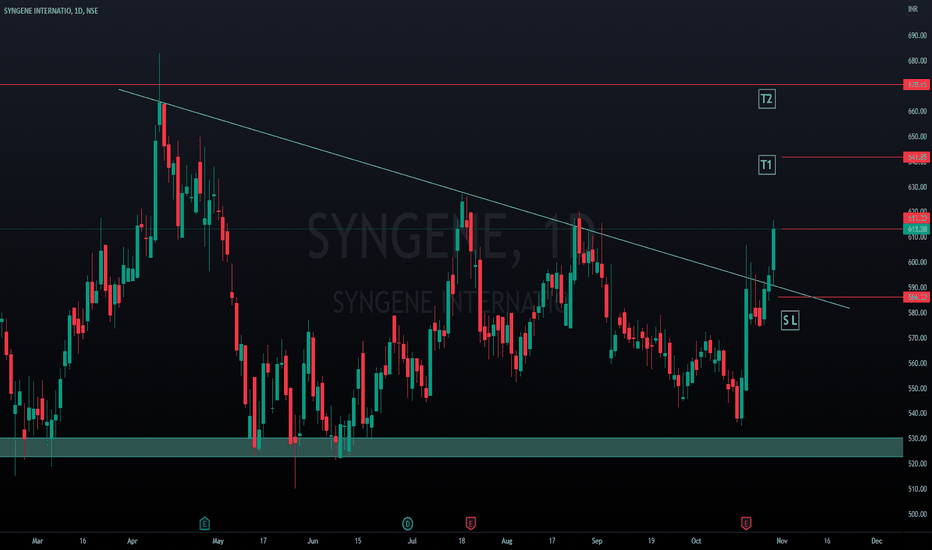The width and height of the screenshot is (932, 550).
Task: Open the red earnings E marker near 18 July
Action: coord(470,523)
